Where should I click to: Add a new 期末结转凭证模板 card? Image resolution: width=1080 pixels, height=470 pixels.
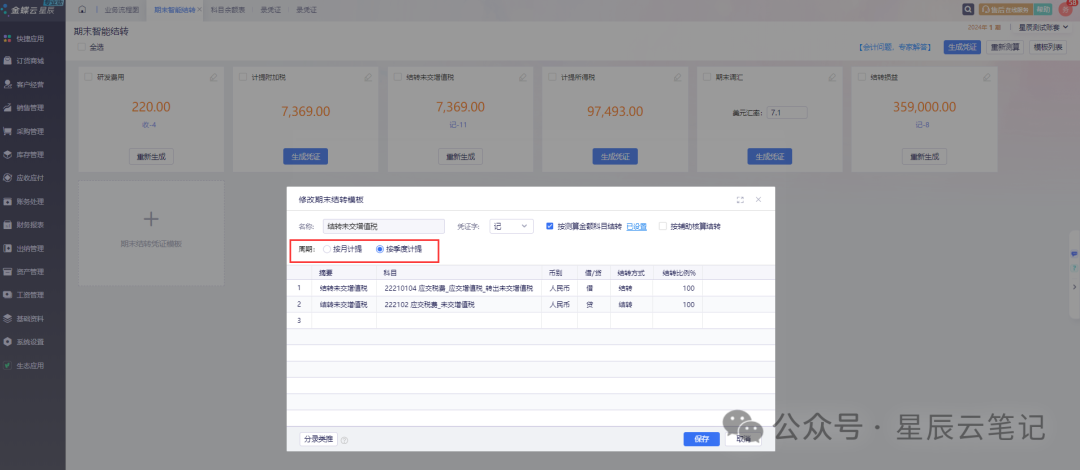tap(151, 233)
